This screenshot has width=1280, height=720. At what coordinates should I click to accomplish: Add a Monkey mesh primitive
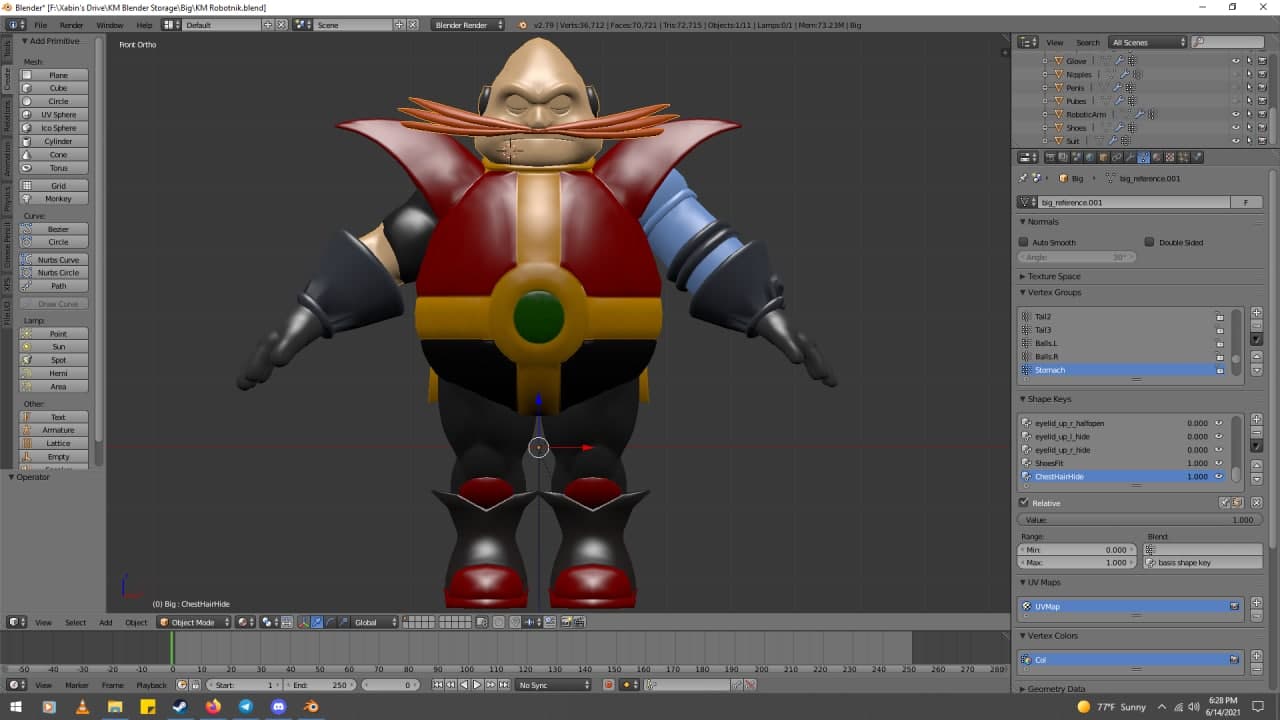click(58, 199)
